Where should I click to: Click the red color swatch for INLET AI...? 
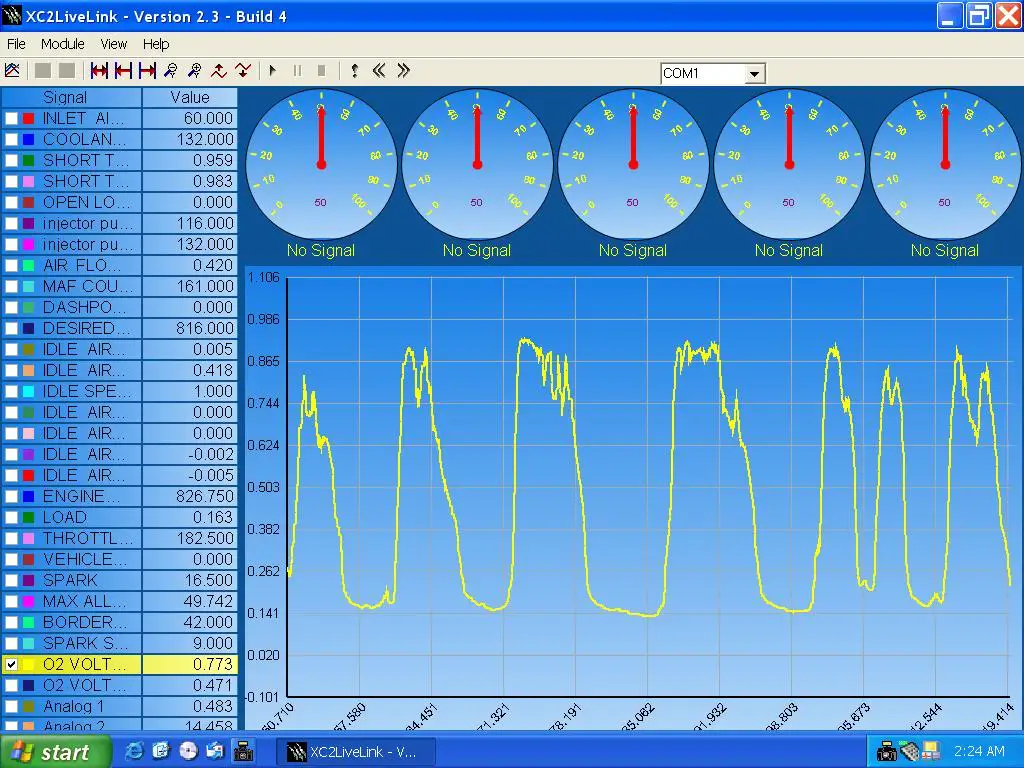[28, 118]
